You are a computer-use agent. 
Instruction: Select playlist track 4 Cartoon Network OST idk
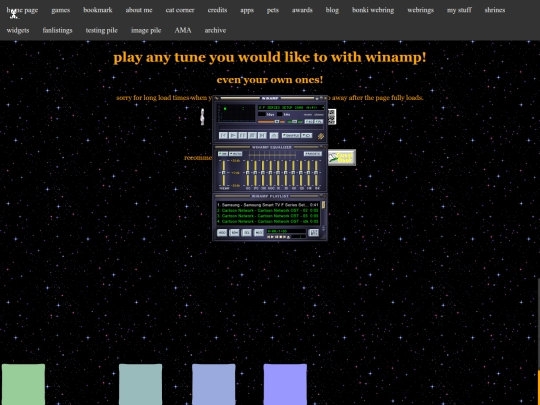pyautogui.click(x=268, y=221)
